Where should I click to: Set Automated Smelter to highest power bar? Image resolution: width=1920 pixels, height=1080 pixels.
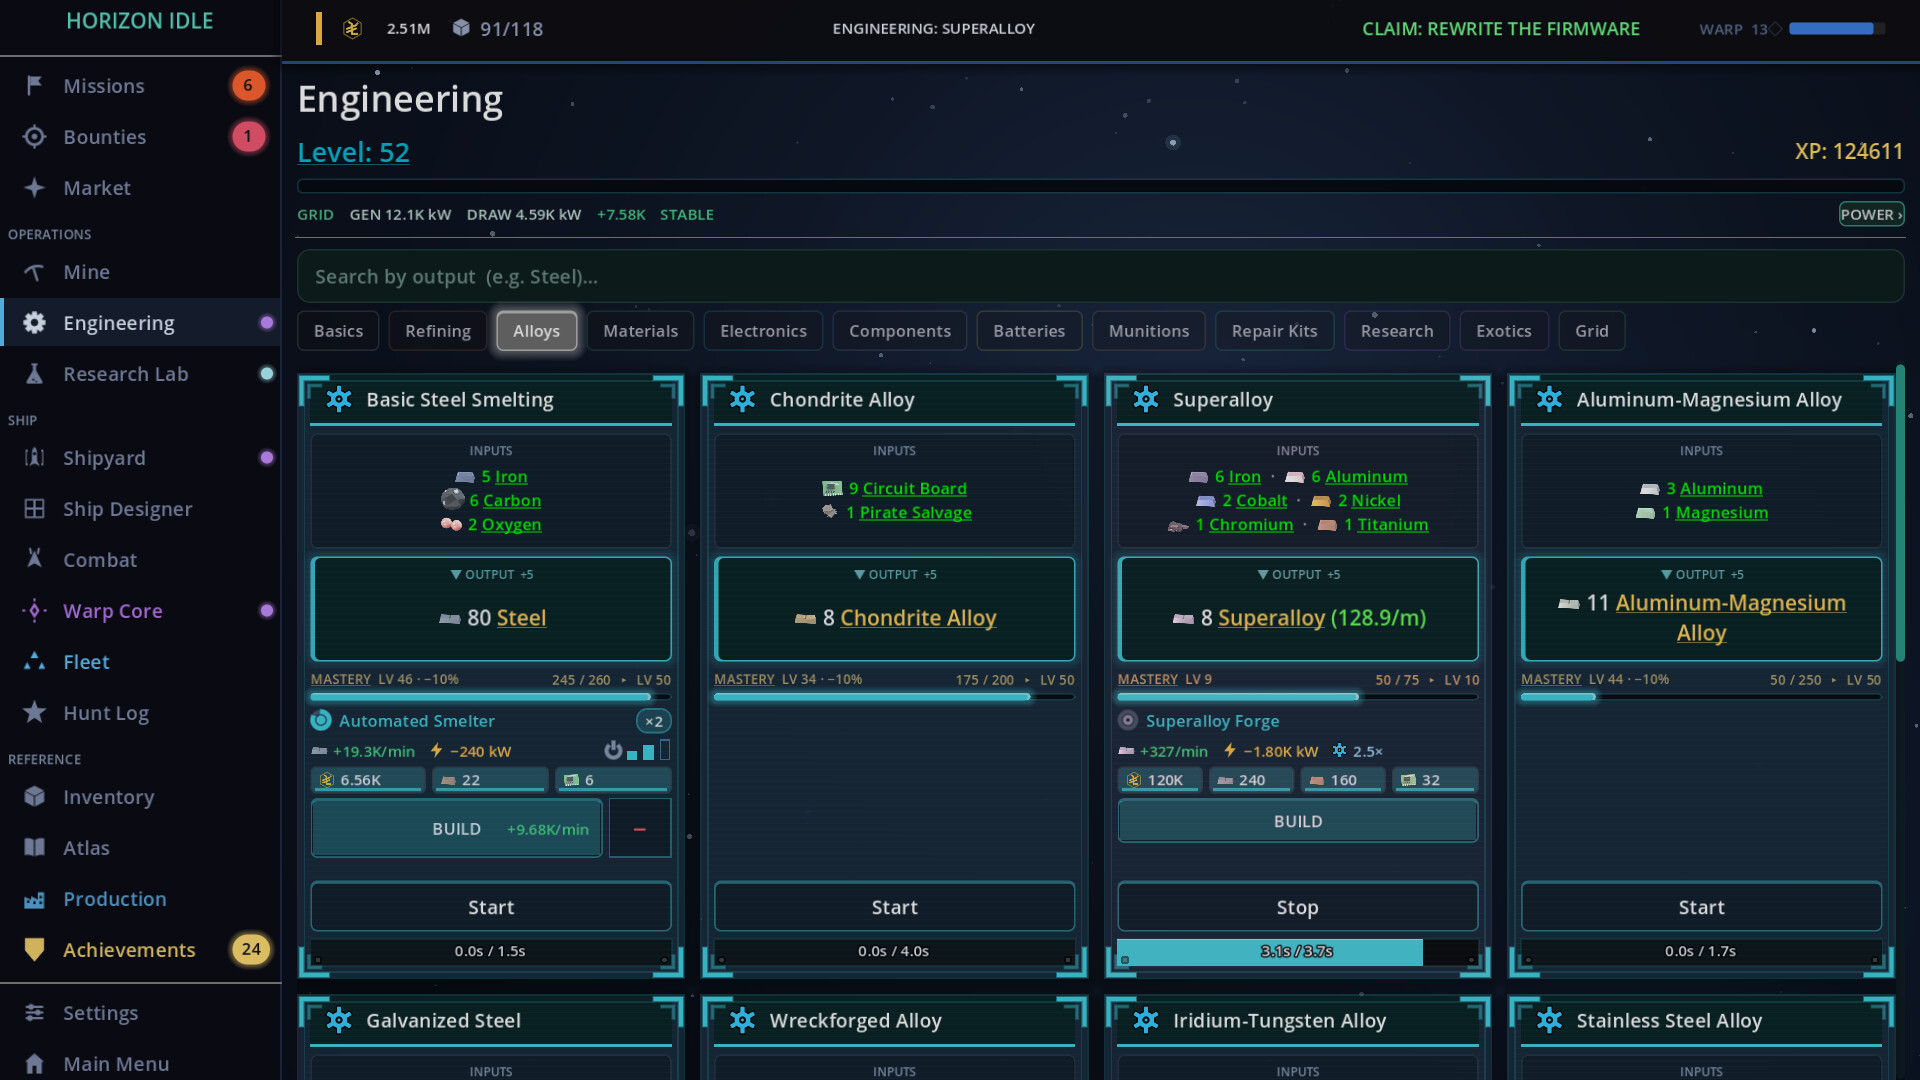pyautogui.click(x=665, y=750)
